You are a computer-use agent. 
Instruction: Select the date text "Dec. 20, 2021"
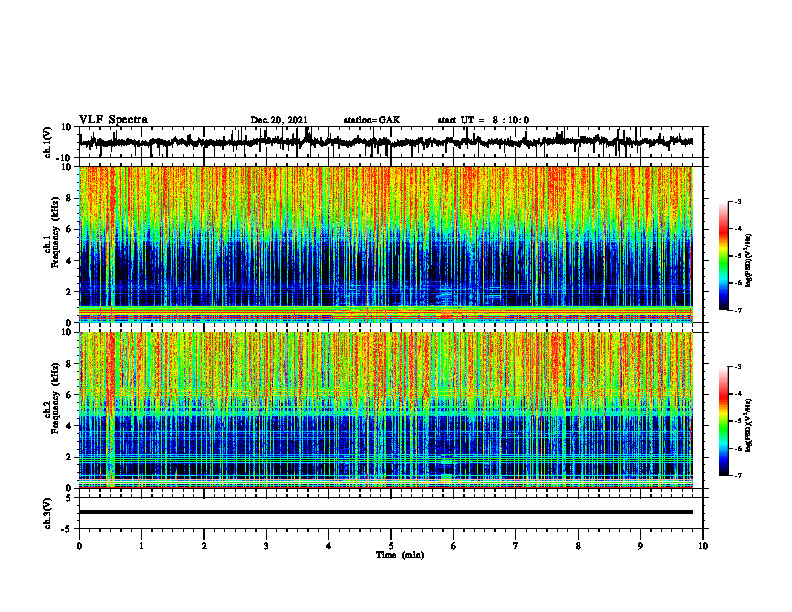[x=279, y=120]
